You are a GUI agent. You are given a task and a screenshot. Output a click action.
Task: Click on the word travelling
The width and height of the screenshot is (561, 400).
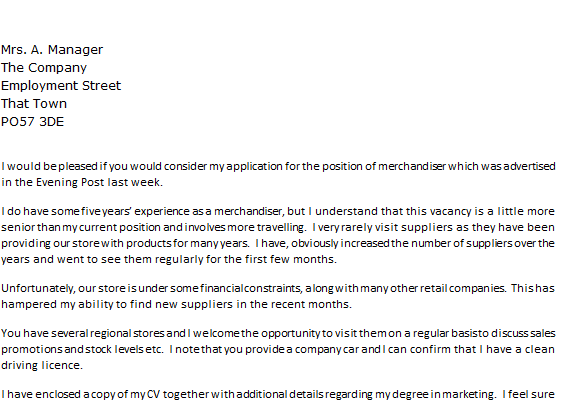point(280,228)
